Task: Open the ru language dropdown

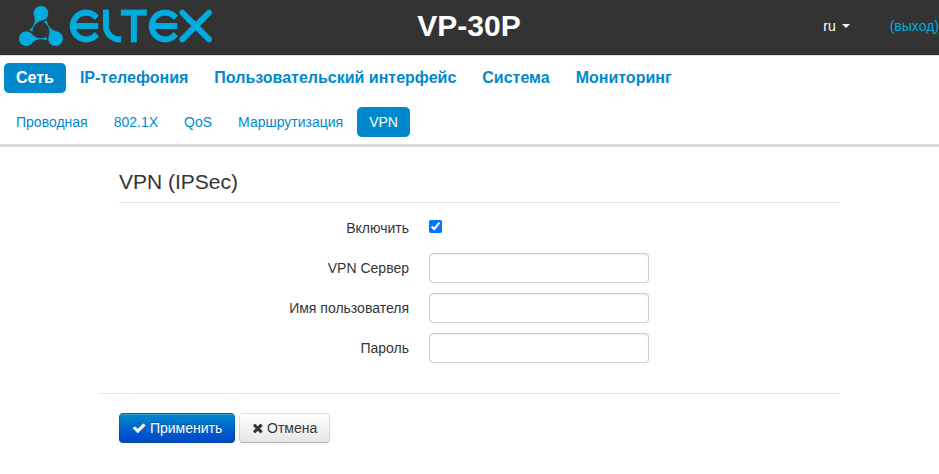Action: (x=835, y=27)
